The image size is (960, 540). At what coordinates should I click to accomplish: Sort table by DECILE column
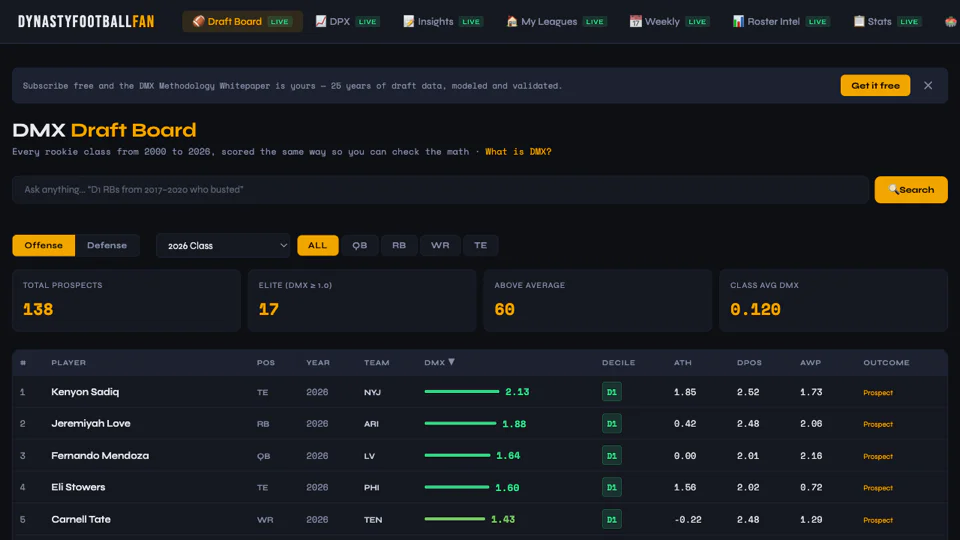click(x=618, y=362)
